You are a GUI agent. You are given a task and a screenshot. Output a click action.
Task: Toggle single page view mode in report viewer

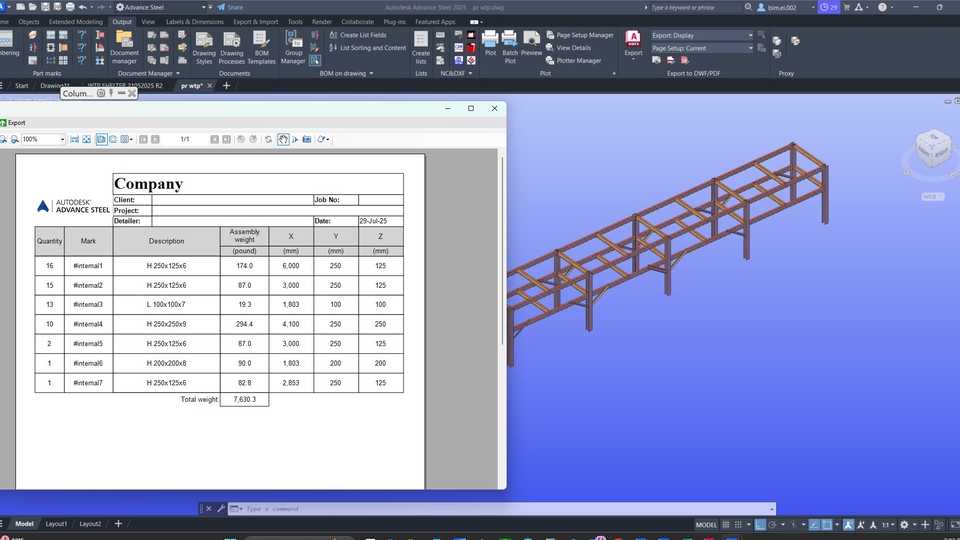(x=102, y=139)
